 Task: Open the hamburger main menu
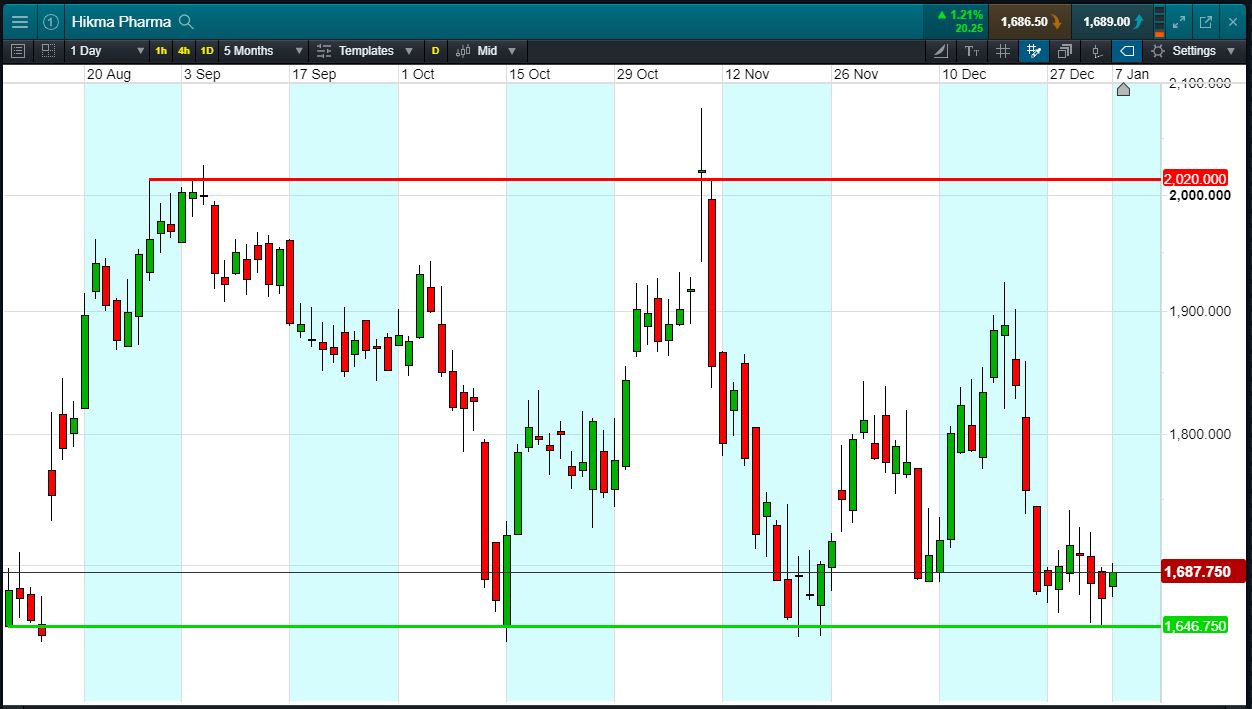[x=20, y=21]
